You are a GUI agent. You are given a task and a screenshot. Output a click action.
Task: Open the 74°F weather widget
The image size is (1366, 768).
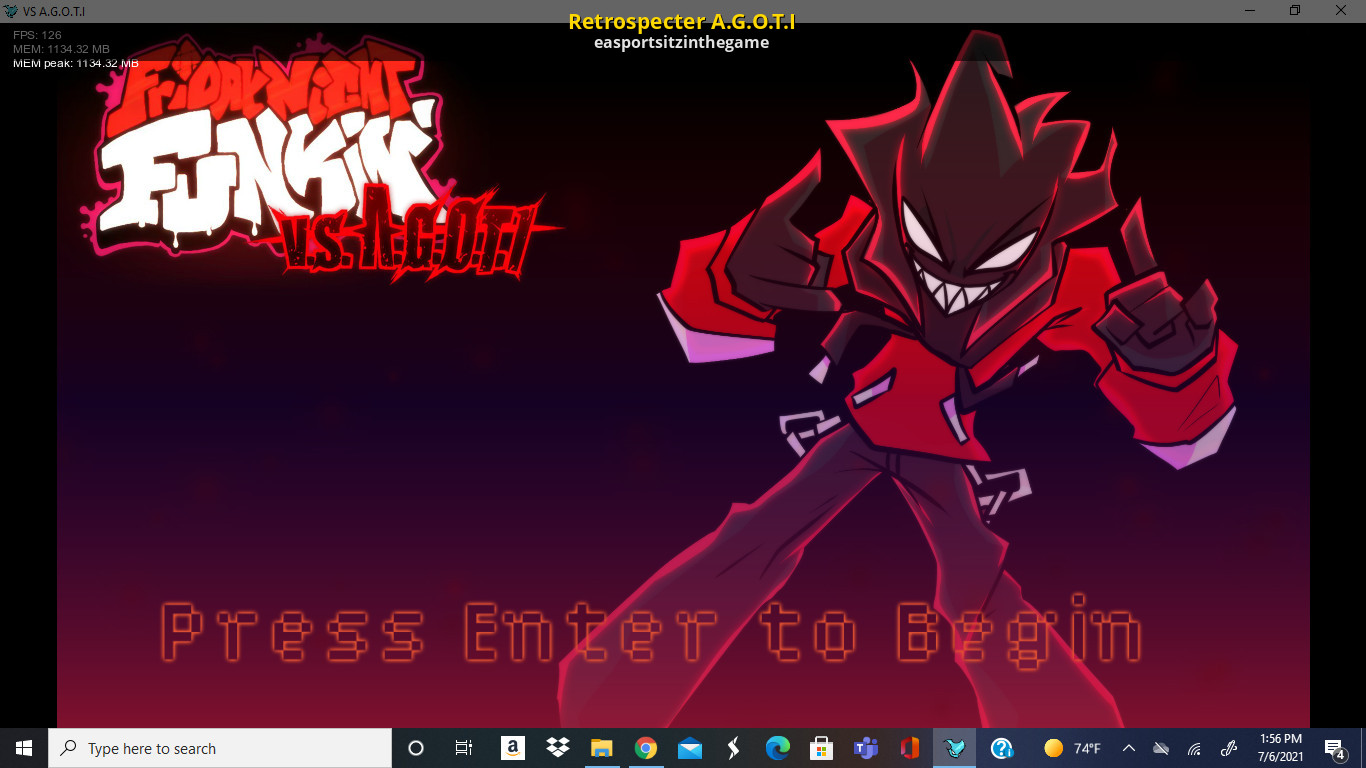coord(1072,748)
